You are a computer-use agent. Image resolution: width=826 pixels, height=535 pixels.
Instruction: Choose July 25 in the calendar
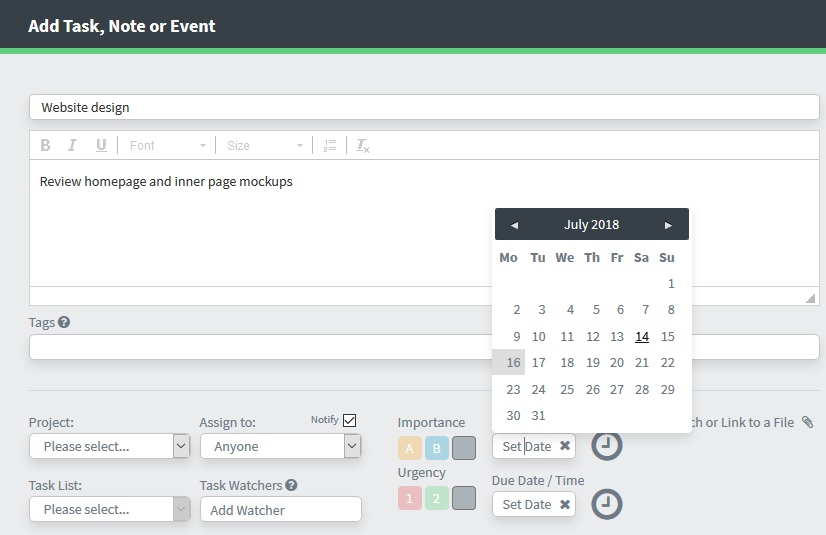pos(567,389)
